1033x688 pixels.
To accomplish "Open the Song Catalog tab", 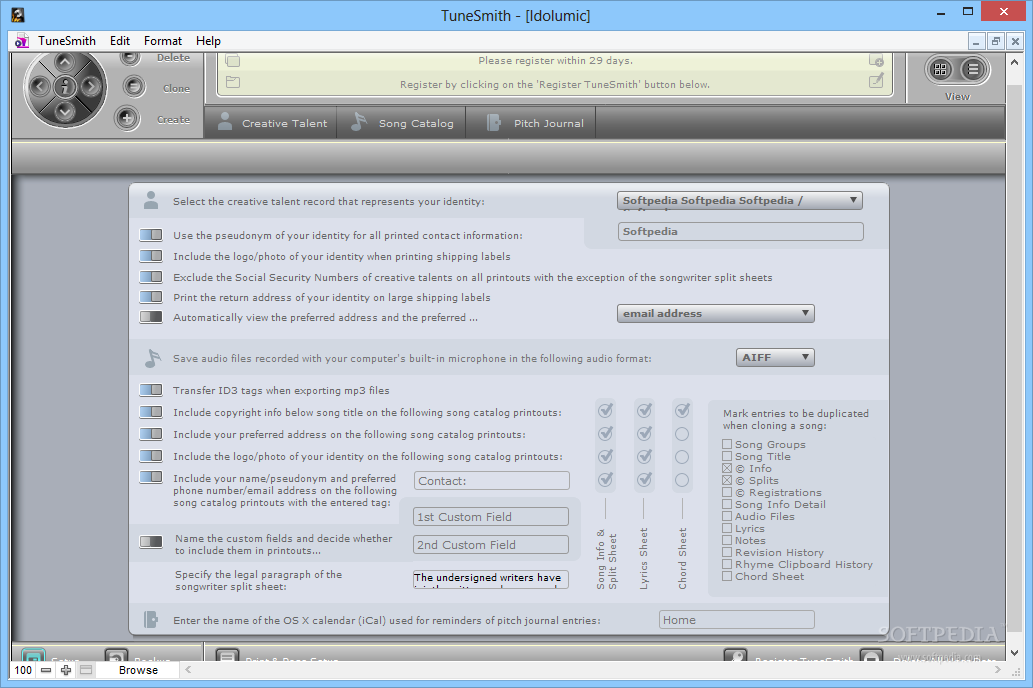I will tap(401, 123).
